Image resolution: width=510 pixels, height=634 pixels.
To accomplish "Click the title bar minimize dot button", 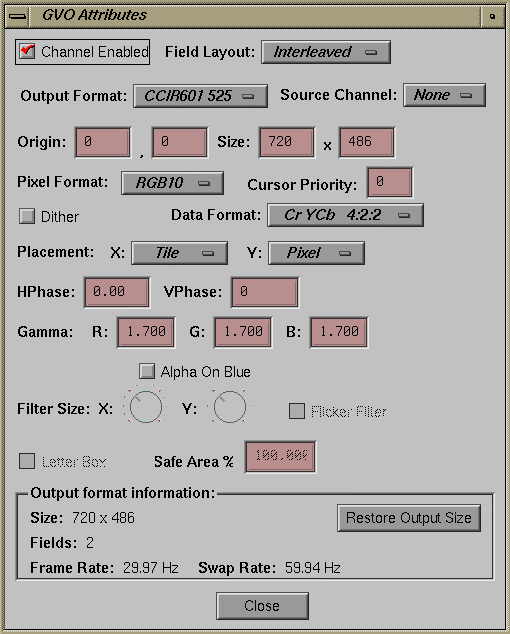I will coord(492,16).
